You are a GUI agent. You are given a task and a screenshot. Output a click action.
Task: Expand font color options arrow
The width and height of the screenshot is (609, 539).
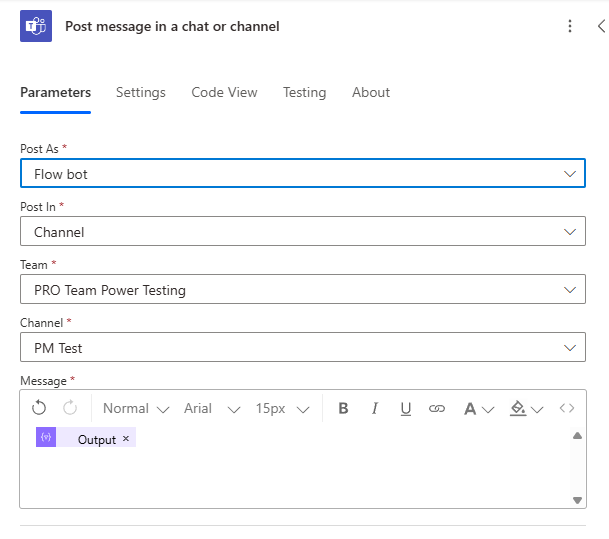(x=488, y=409)
